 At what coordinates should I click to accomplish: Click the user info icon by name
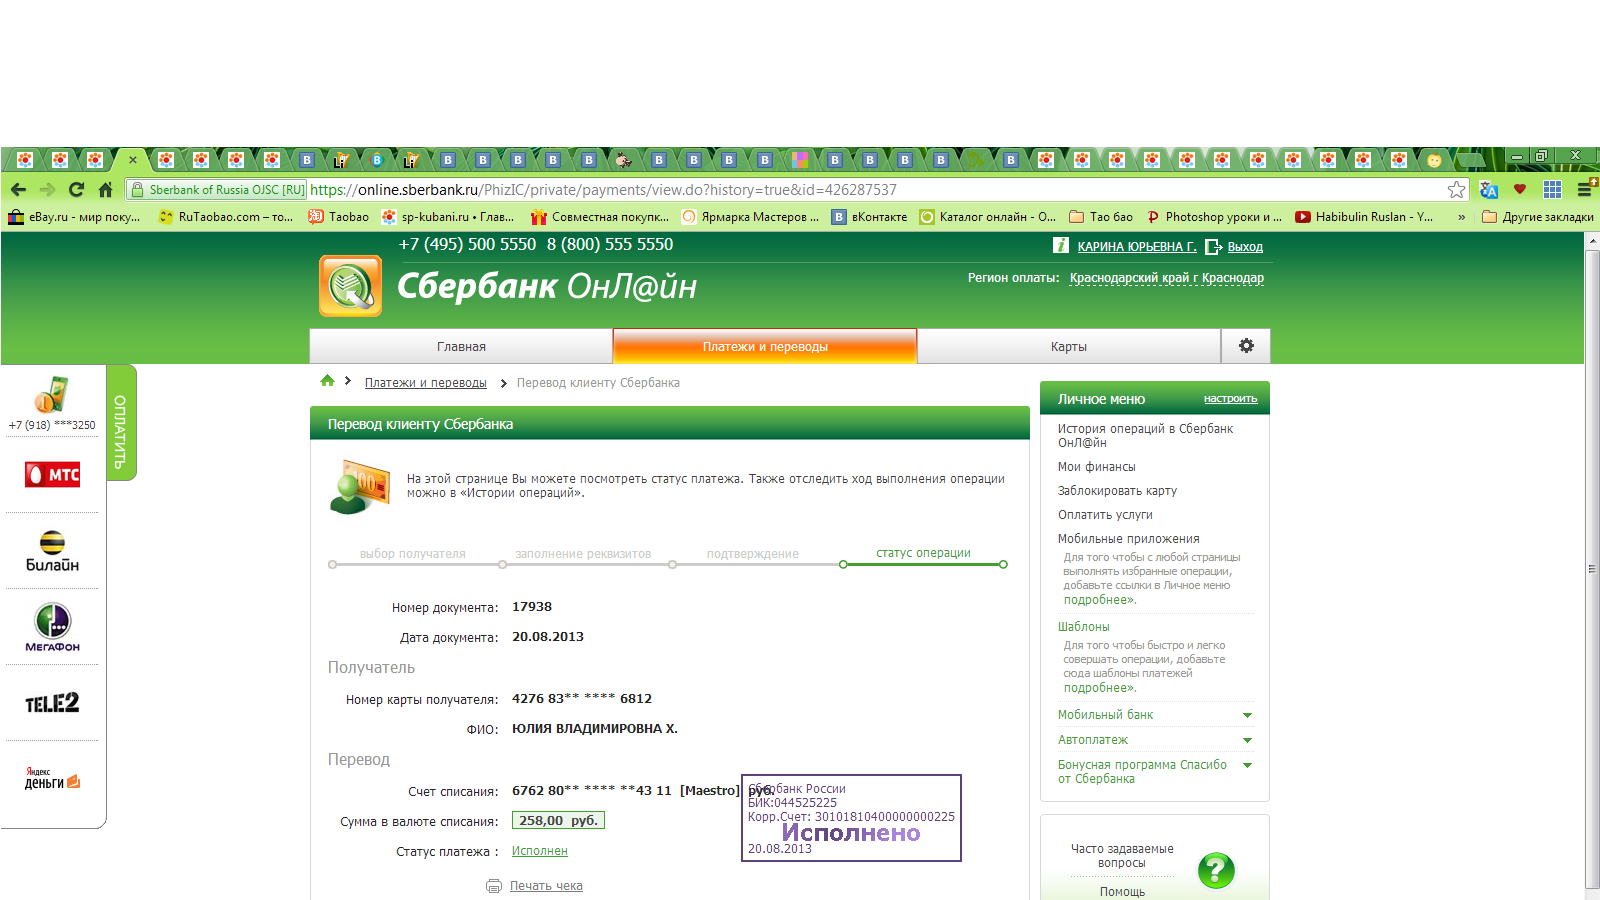(x=1061, y=245)
